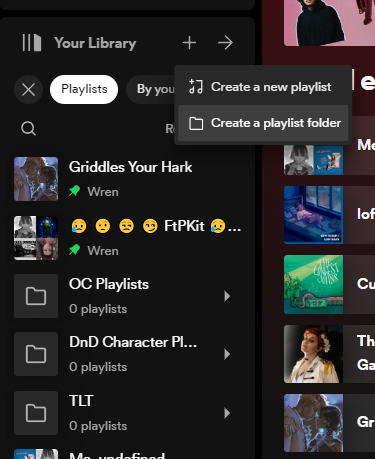Image resolution: width=375 pixels, height=459 pixels.
Task: Open library search with the magnifier icon
Action: tap(28, 128)
